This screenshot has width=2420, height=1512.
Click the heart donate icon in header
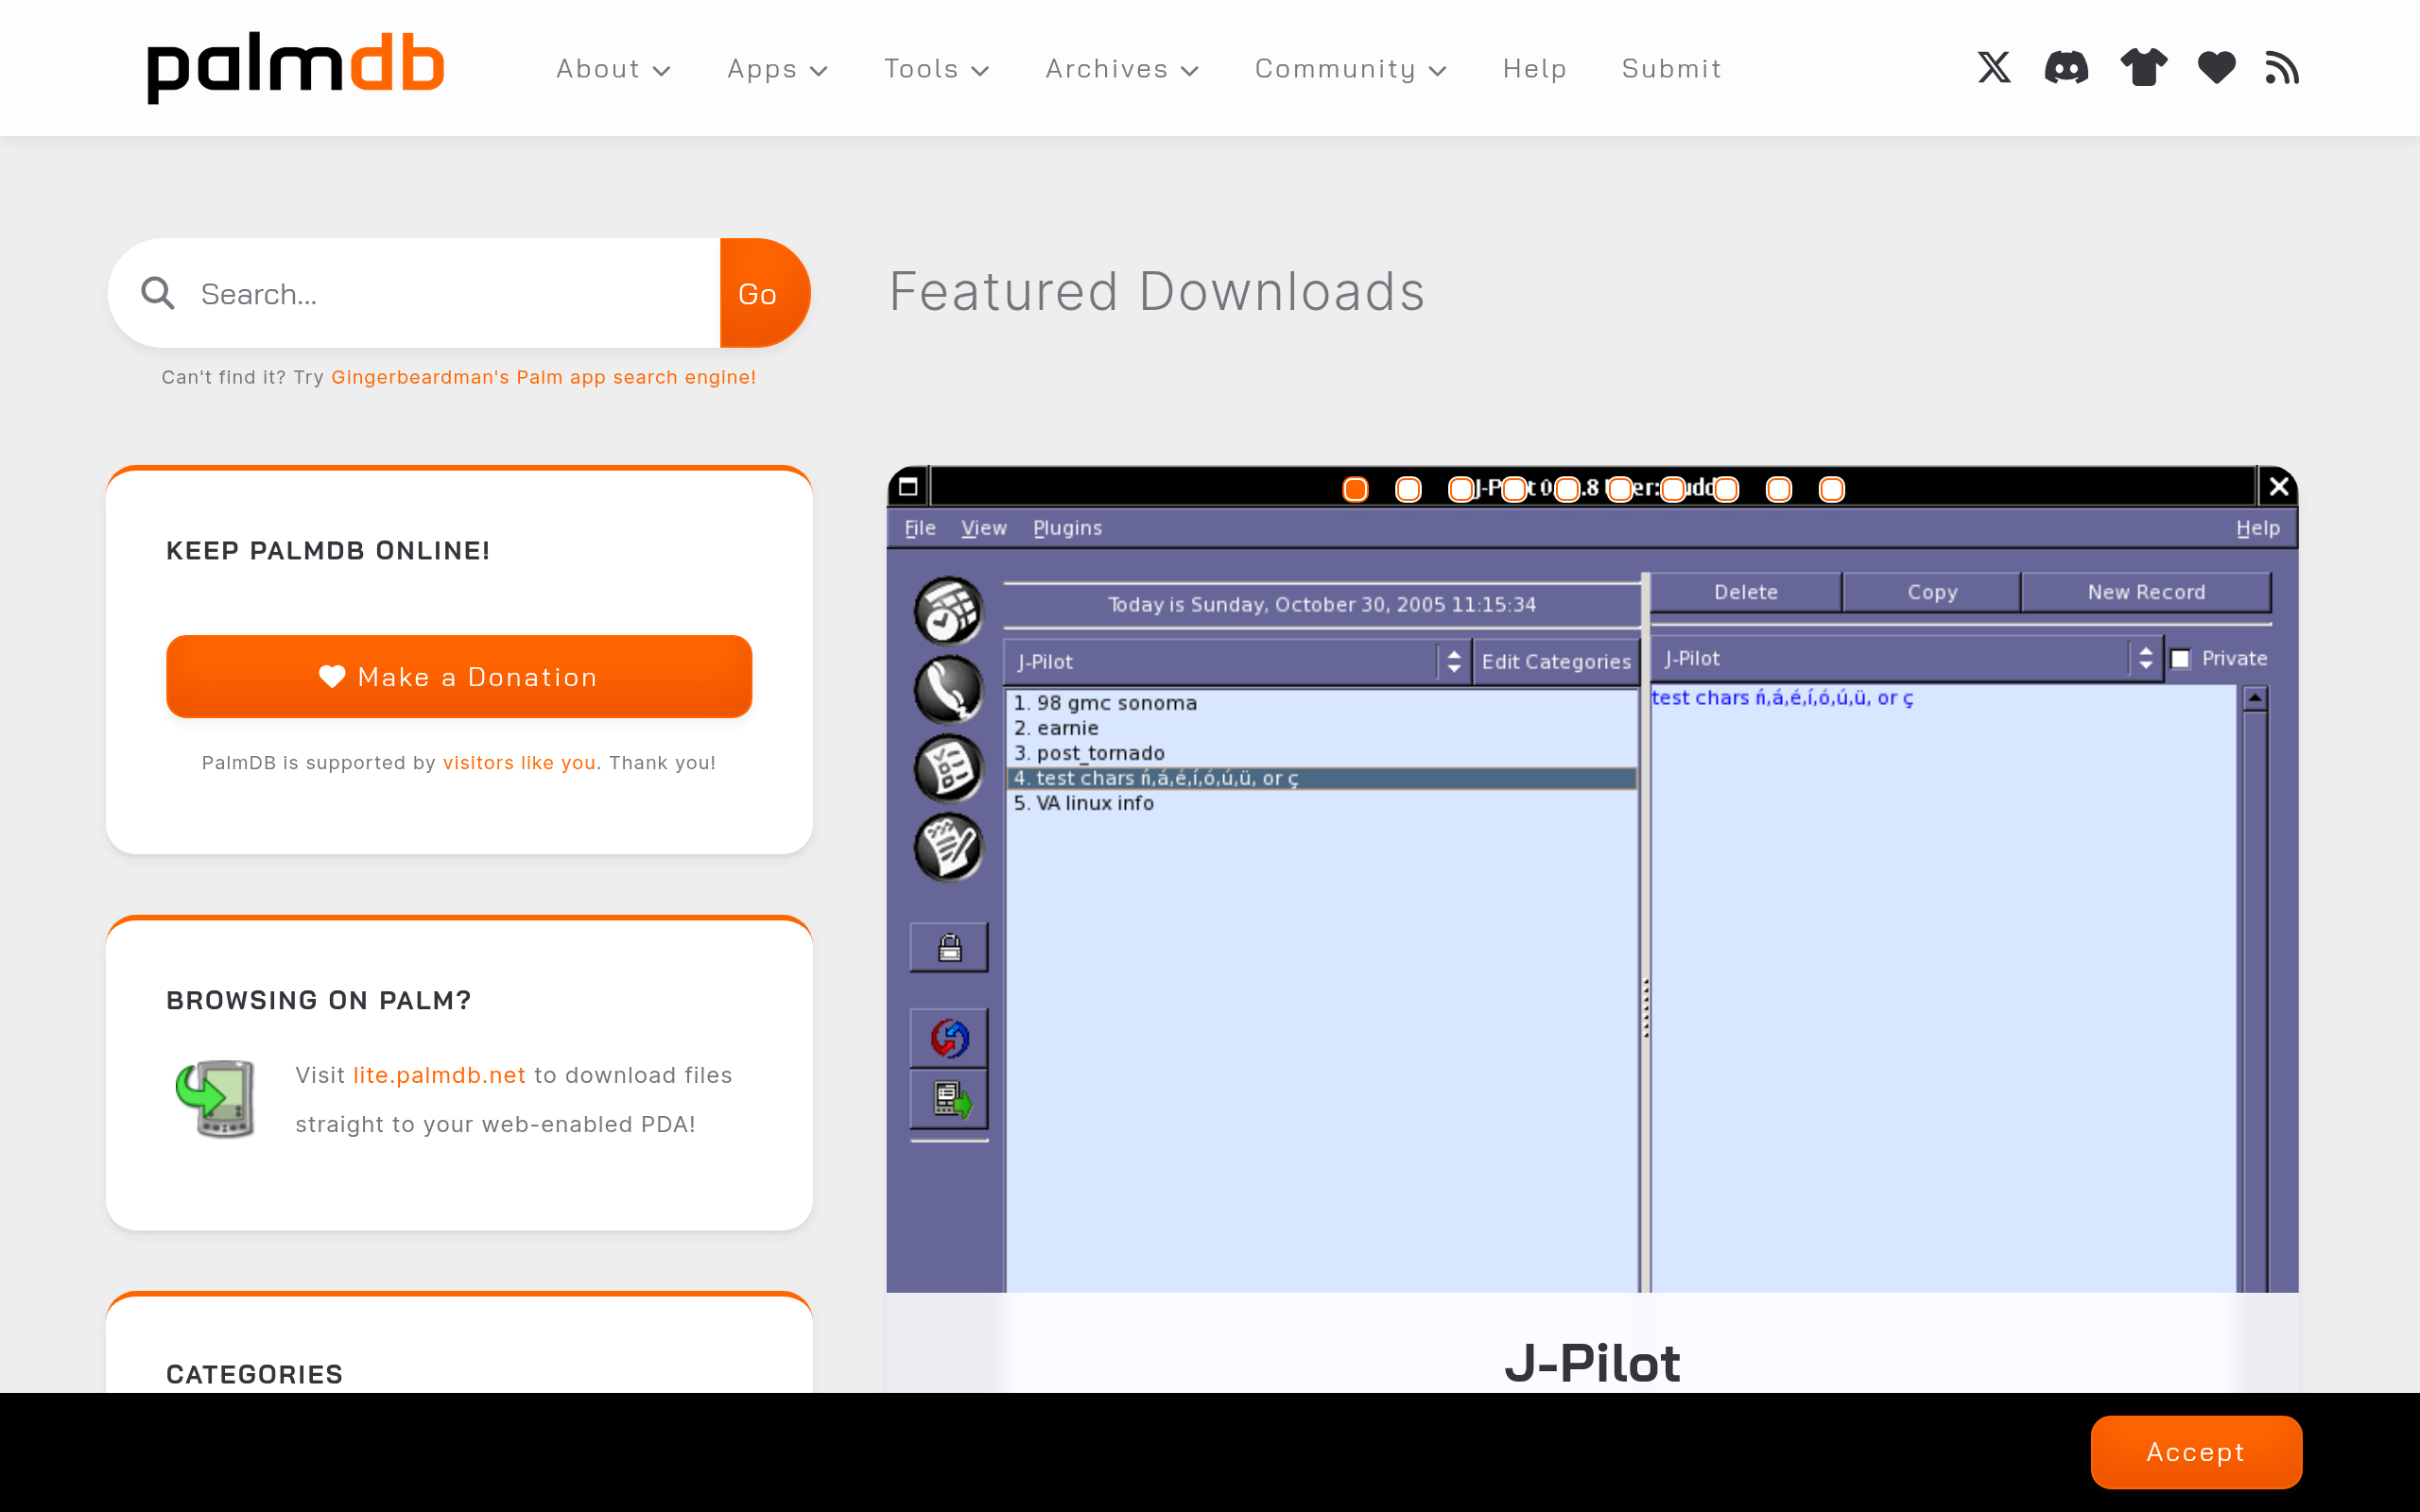point(2216,68)
